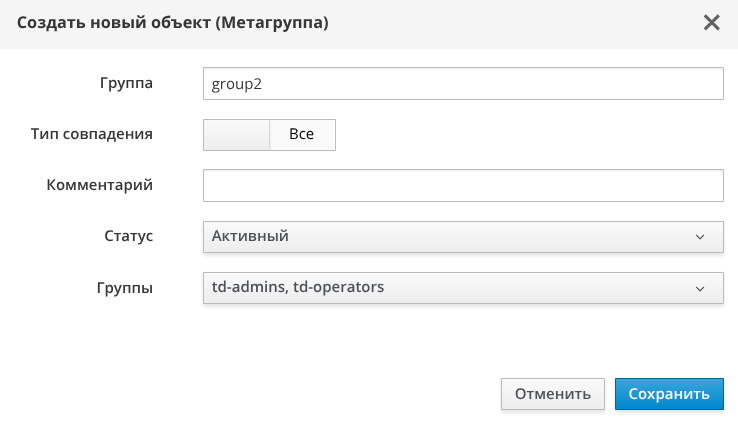The height and width of the screenshot is (424, 738).
Task: Click the Все text on the switch
Action: [x=301, y=135]
